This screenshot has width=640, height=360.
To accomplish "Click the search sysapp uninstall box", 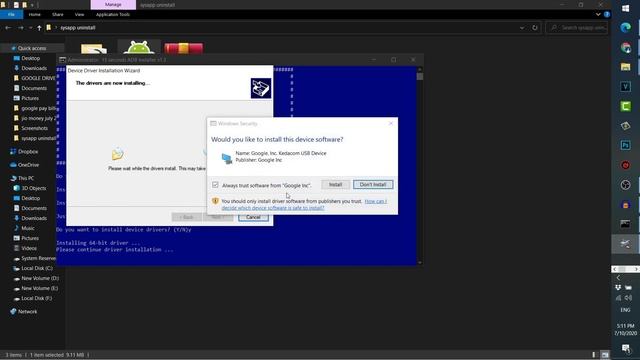I will pos(577,28).
